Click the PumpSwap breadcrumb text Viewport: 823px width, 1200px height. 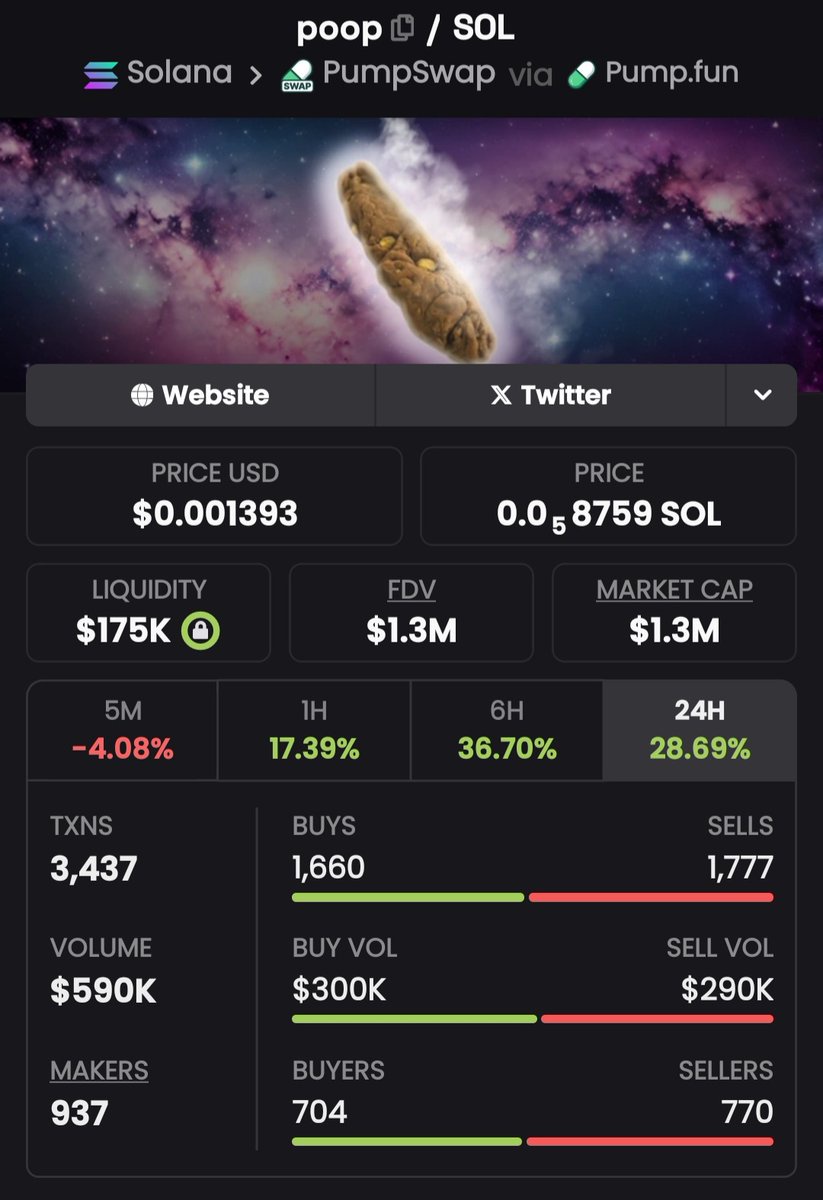pyautogui.click(x=409, y=73)
